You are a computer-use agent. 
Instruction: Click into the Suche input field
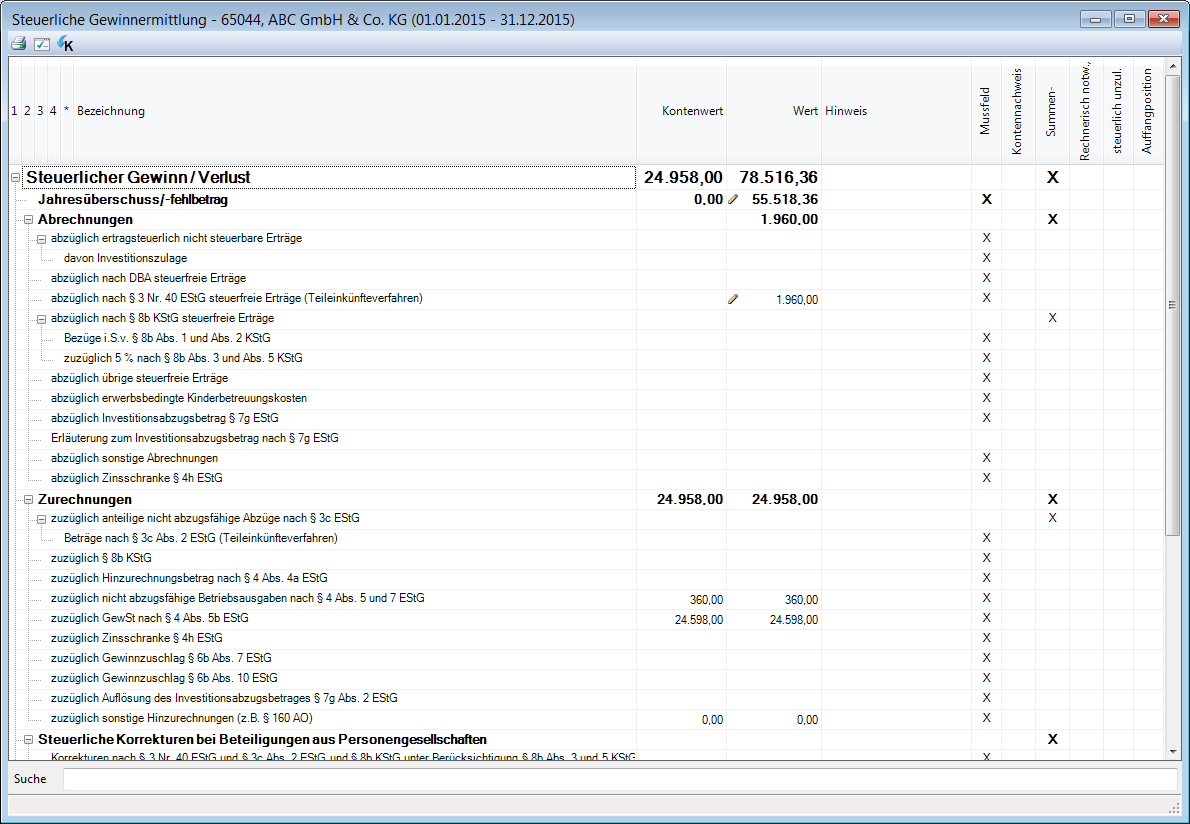coord(620,779)
